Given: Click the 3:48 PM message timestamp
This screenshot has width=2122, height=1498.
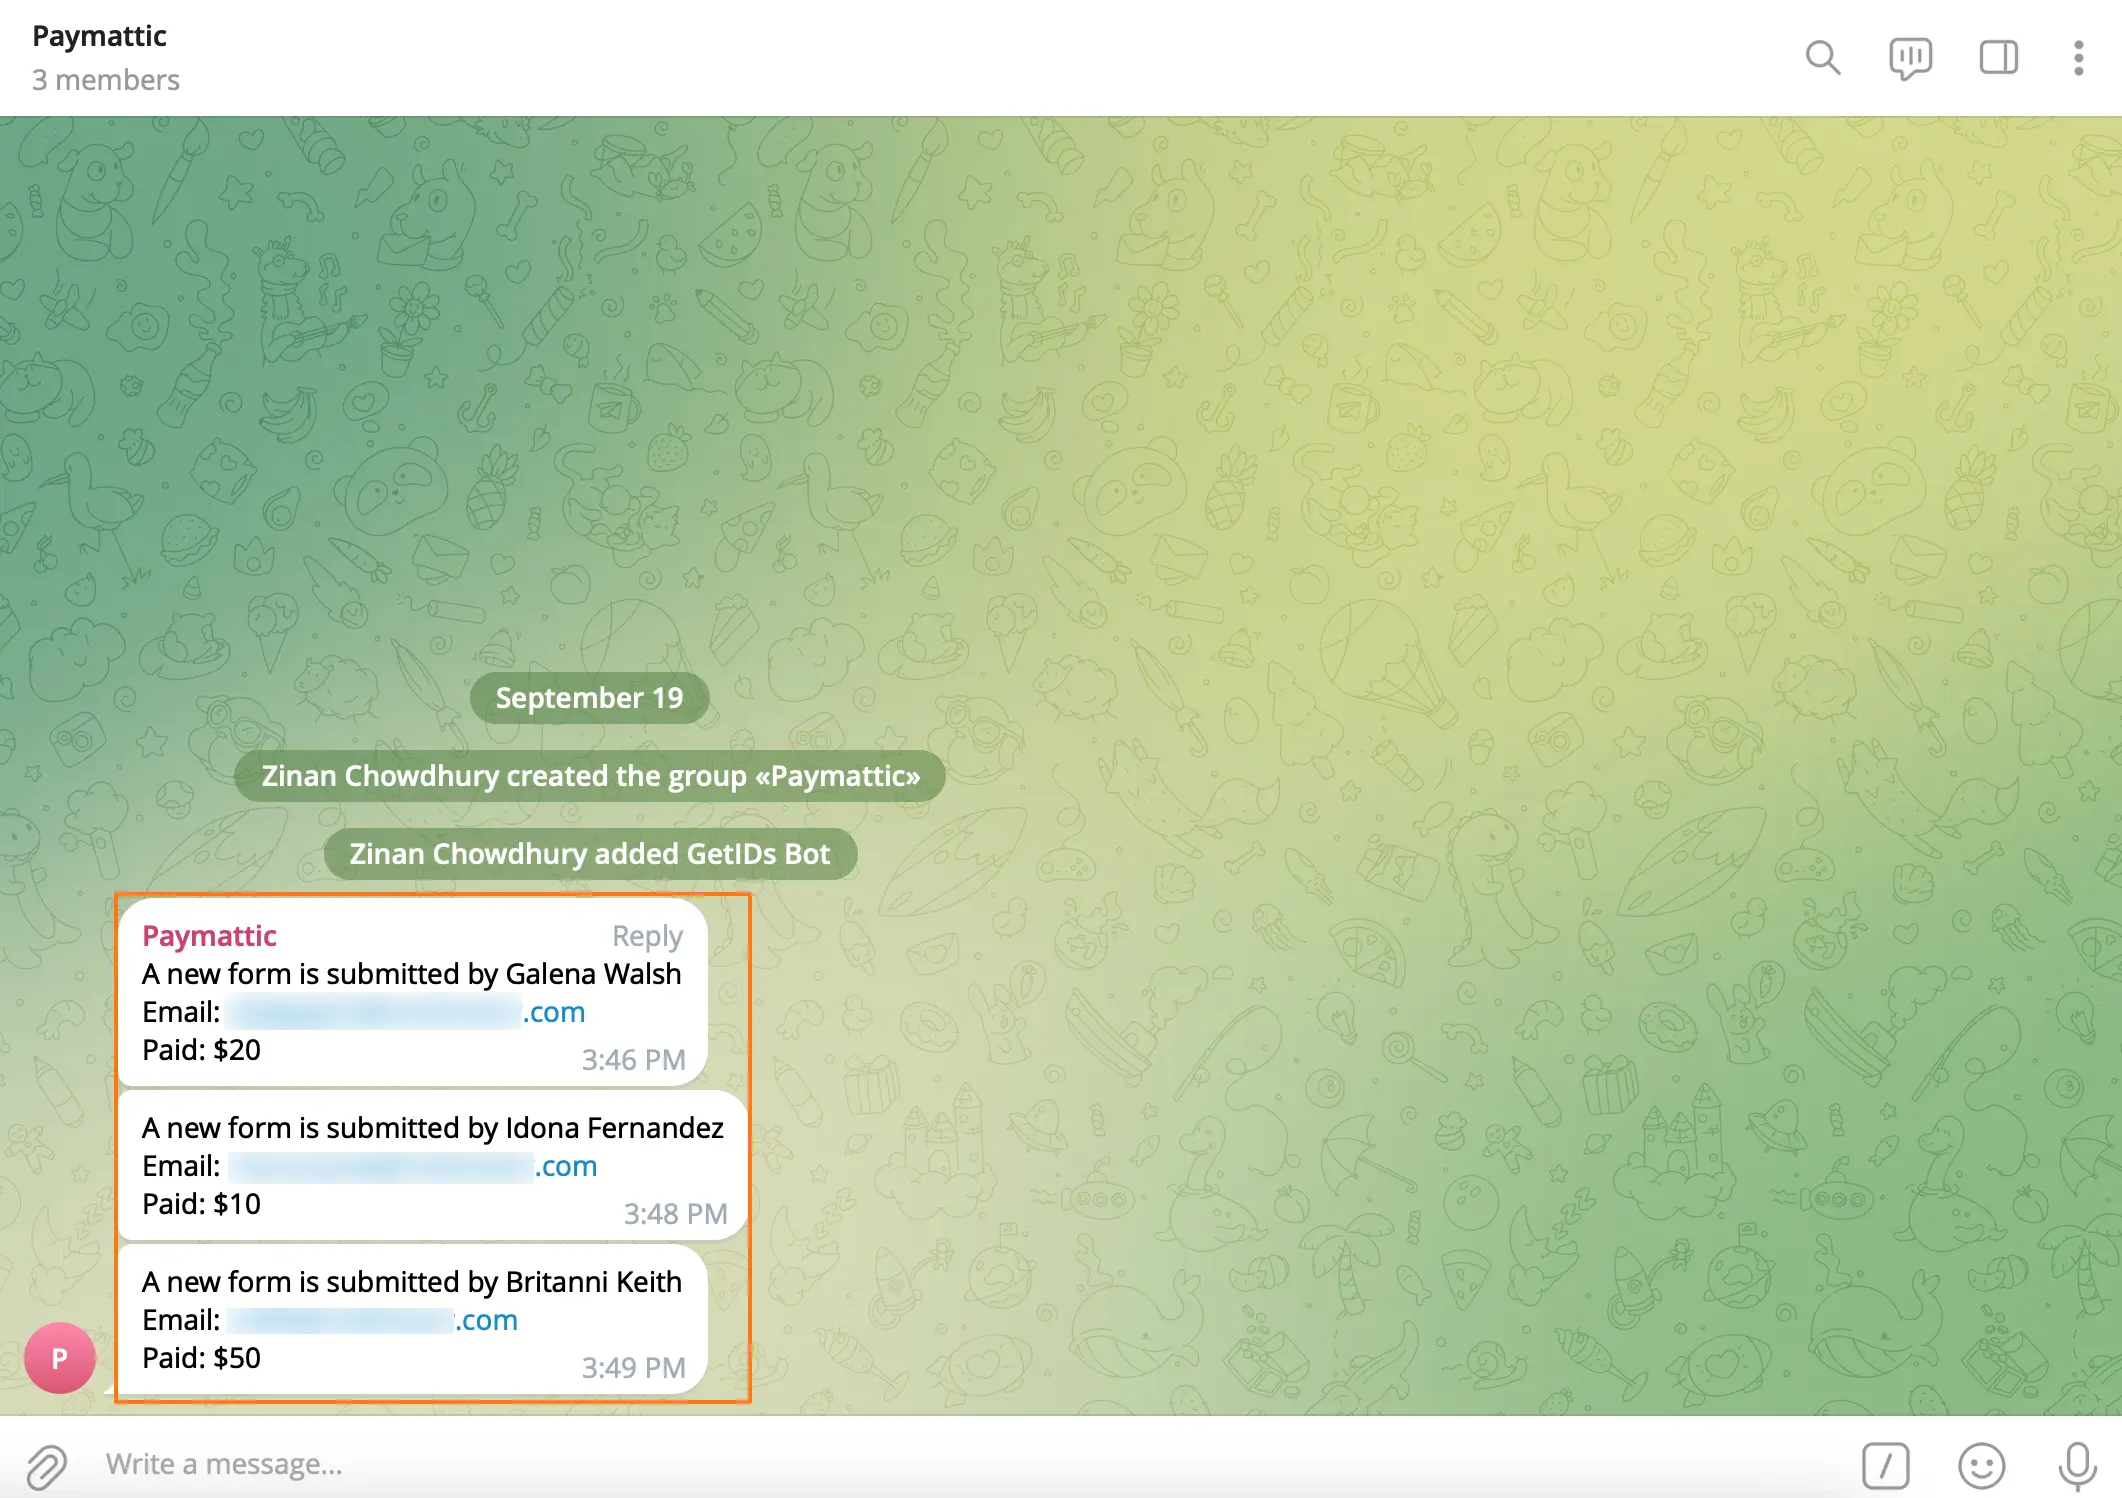Looking at the screenshot, I should [x=675, y=1214].
